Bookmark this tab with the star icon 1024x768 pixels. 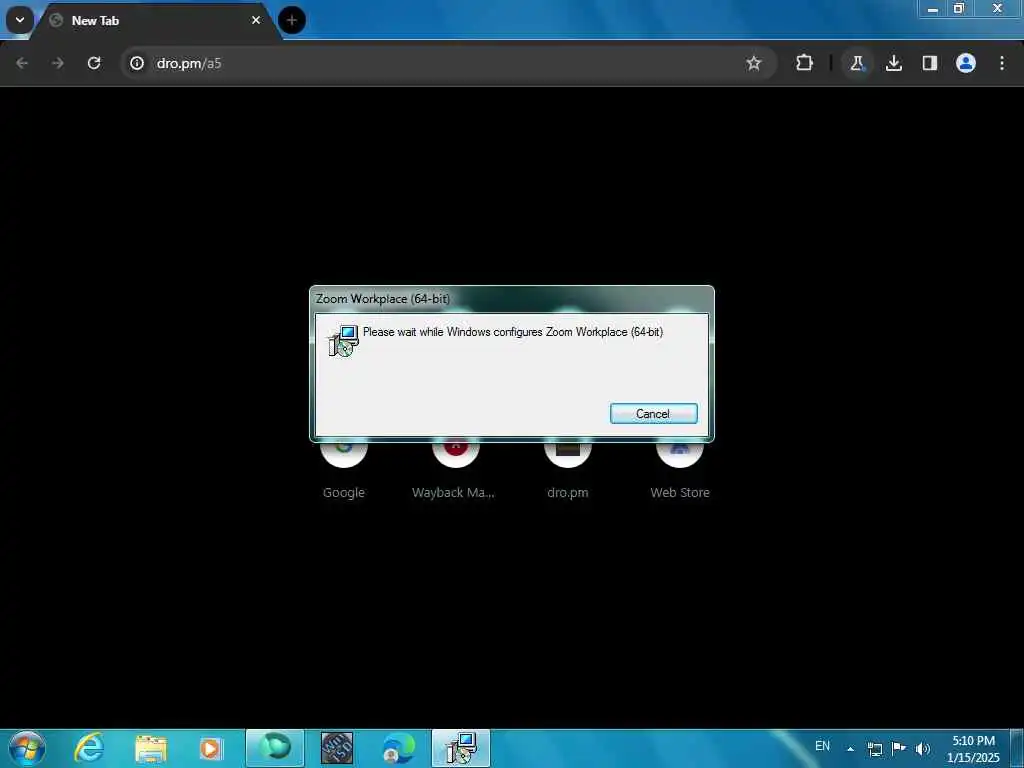[754, 63]
